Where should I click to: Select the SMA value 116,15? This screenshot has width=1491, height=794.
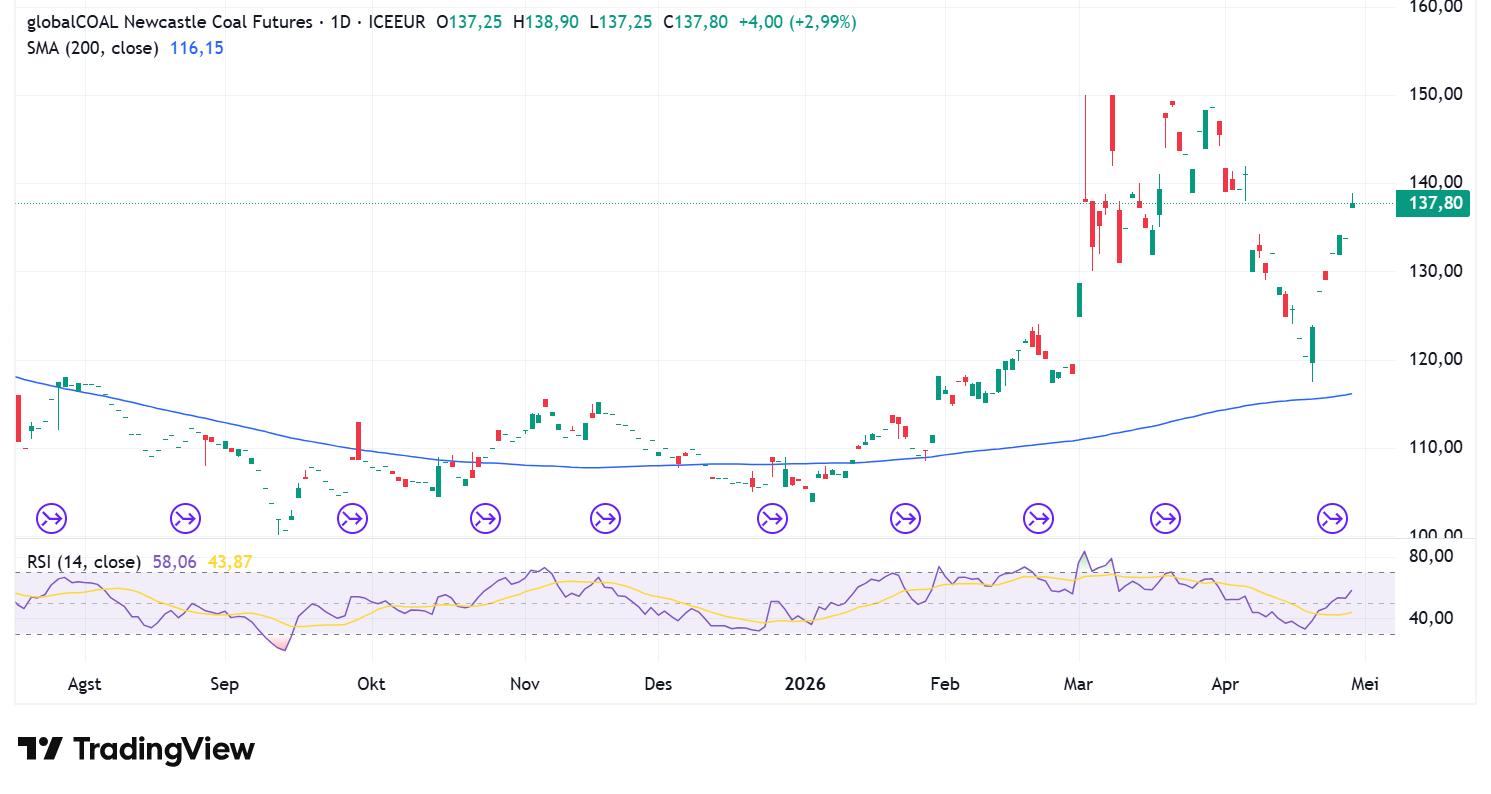pyautogui.click(x=195, y=48)
